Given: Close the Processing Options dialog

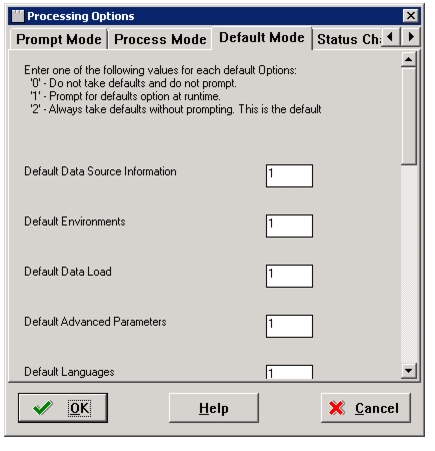Looking at the screenshot, I should (411, 16).
